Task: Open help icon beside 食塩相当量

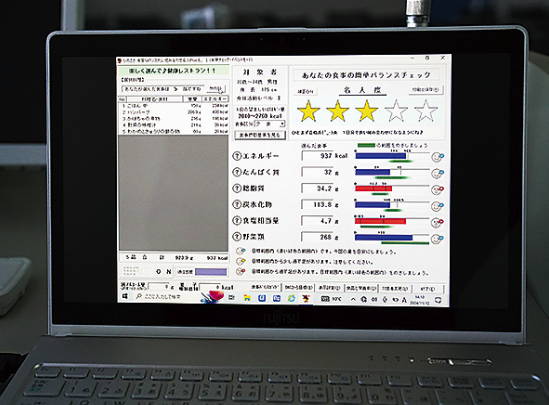Action: 237,221
